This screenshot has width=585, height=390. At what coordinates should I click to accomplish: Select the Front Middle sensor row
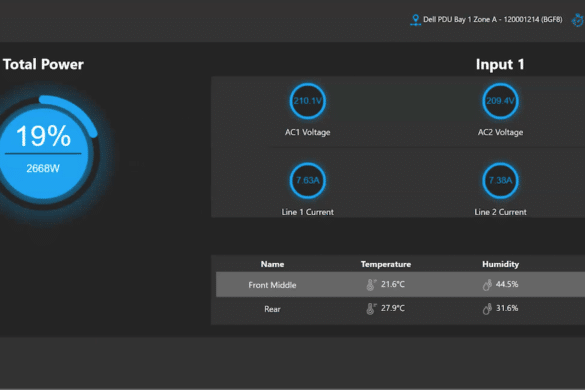400,284
